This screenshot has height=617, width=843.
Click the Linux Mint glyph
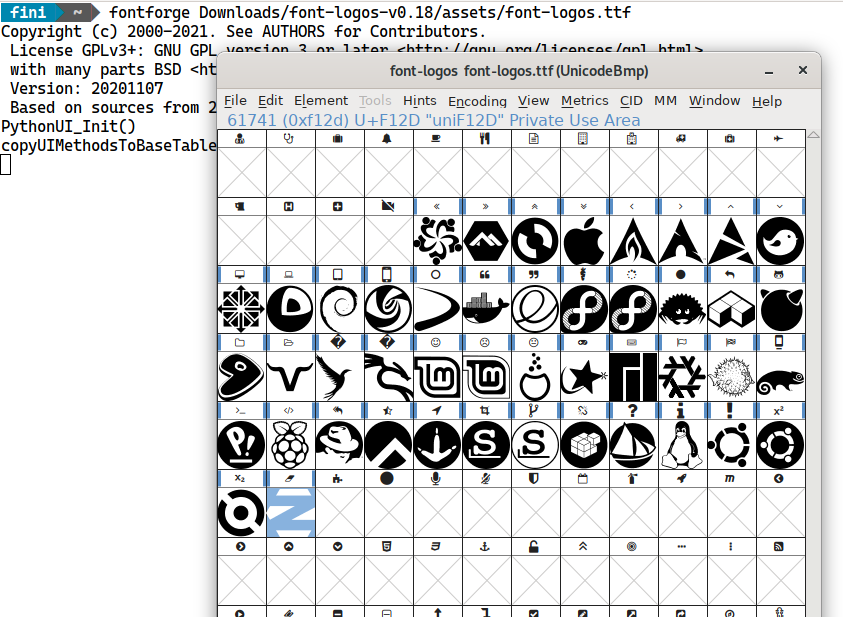(439, 378)
